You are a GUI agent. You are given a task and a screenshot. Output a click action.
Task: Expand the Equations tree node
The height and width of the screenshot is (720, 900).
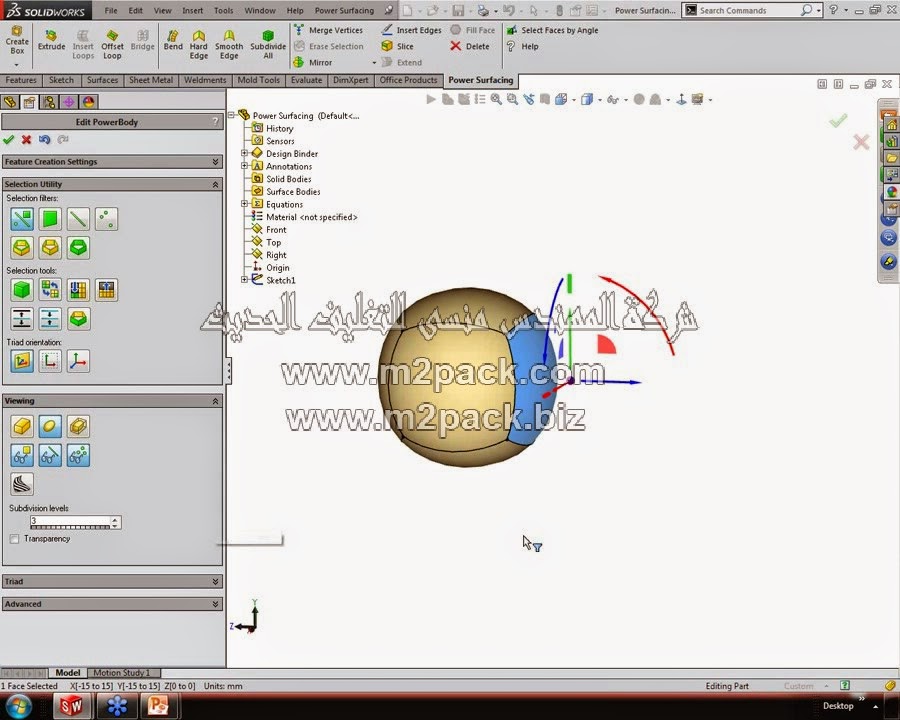(x=245, y=204)
